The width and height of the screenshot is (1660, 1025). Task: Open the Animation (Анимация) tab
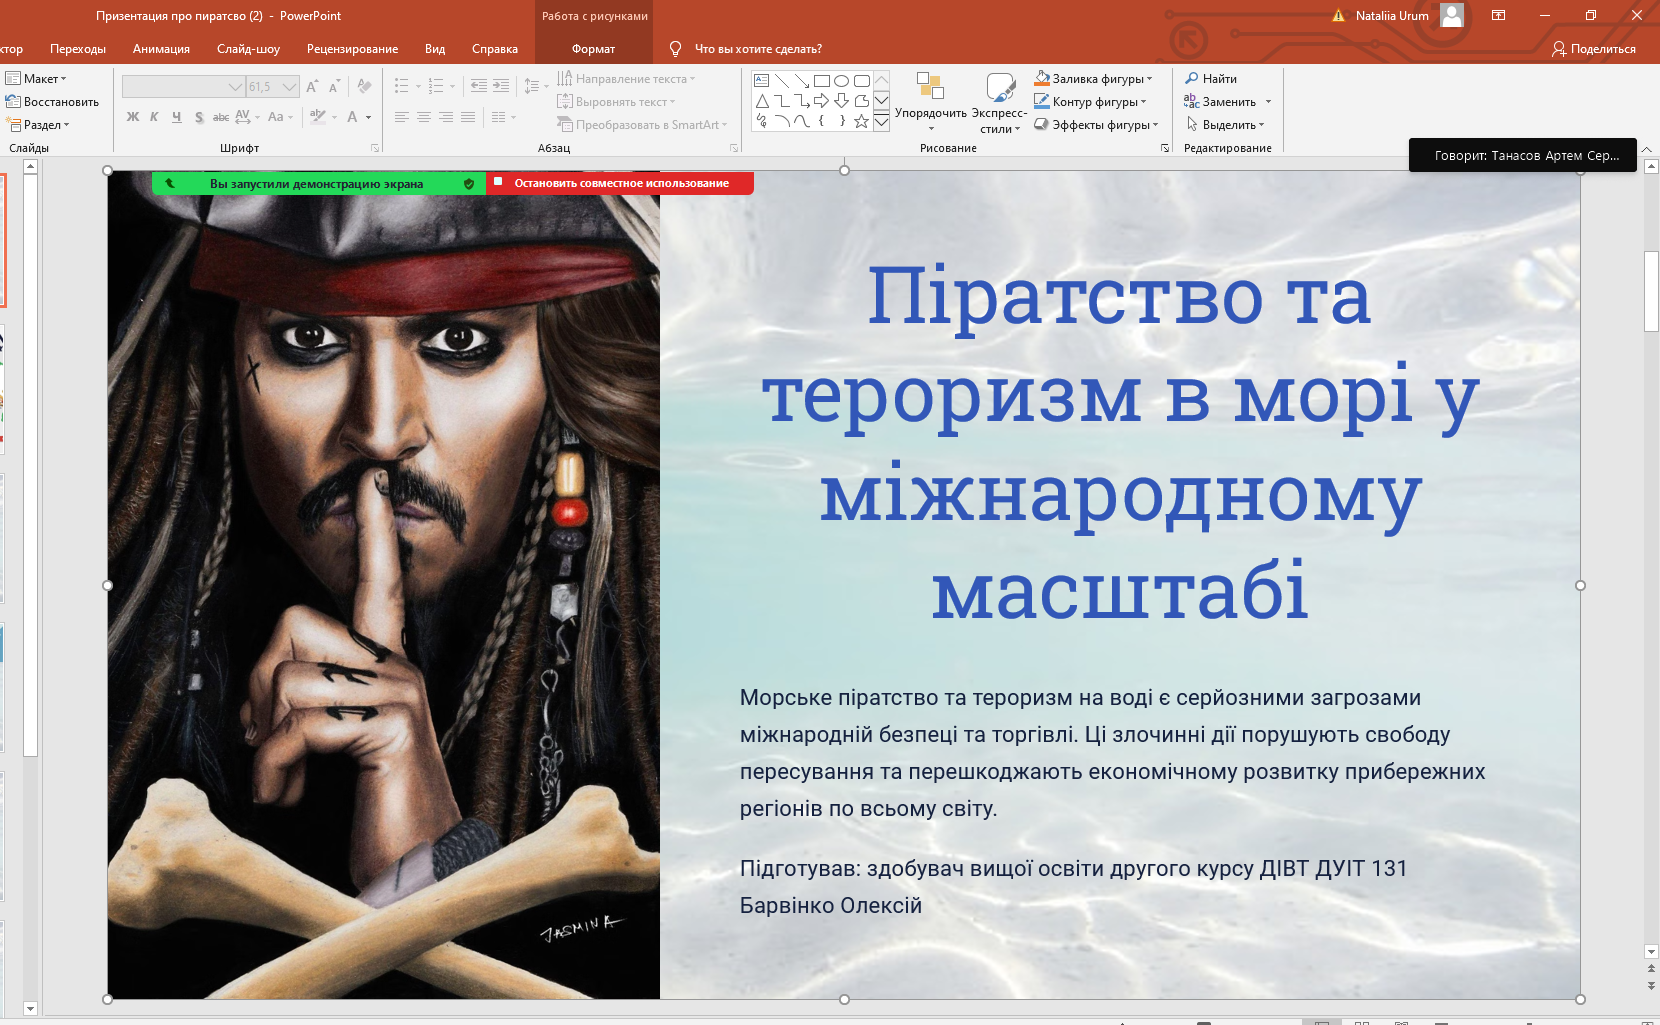pyautogui.click(x=161, y=49)
